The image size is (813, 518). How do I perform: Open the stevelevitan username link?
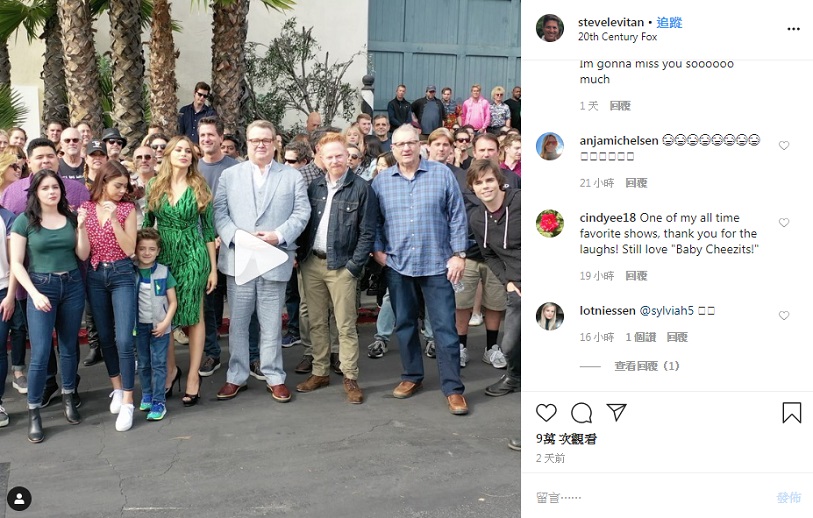[x=611, y=22]
